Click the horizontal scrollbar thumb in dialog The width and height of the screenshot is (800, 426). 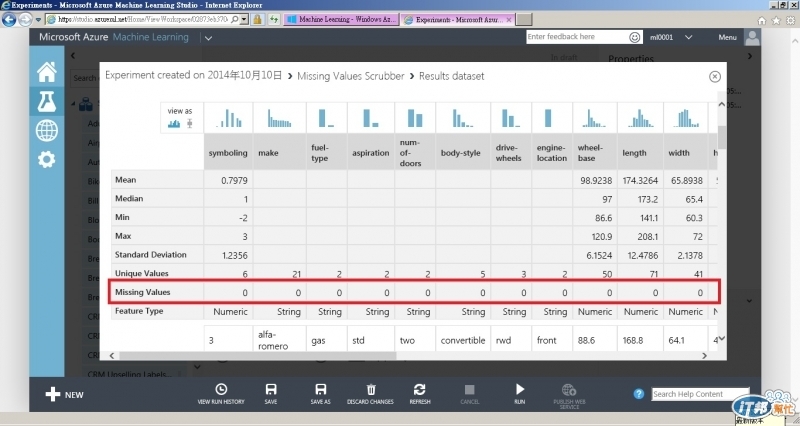point(258,356)
